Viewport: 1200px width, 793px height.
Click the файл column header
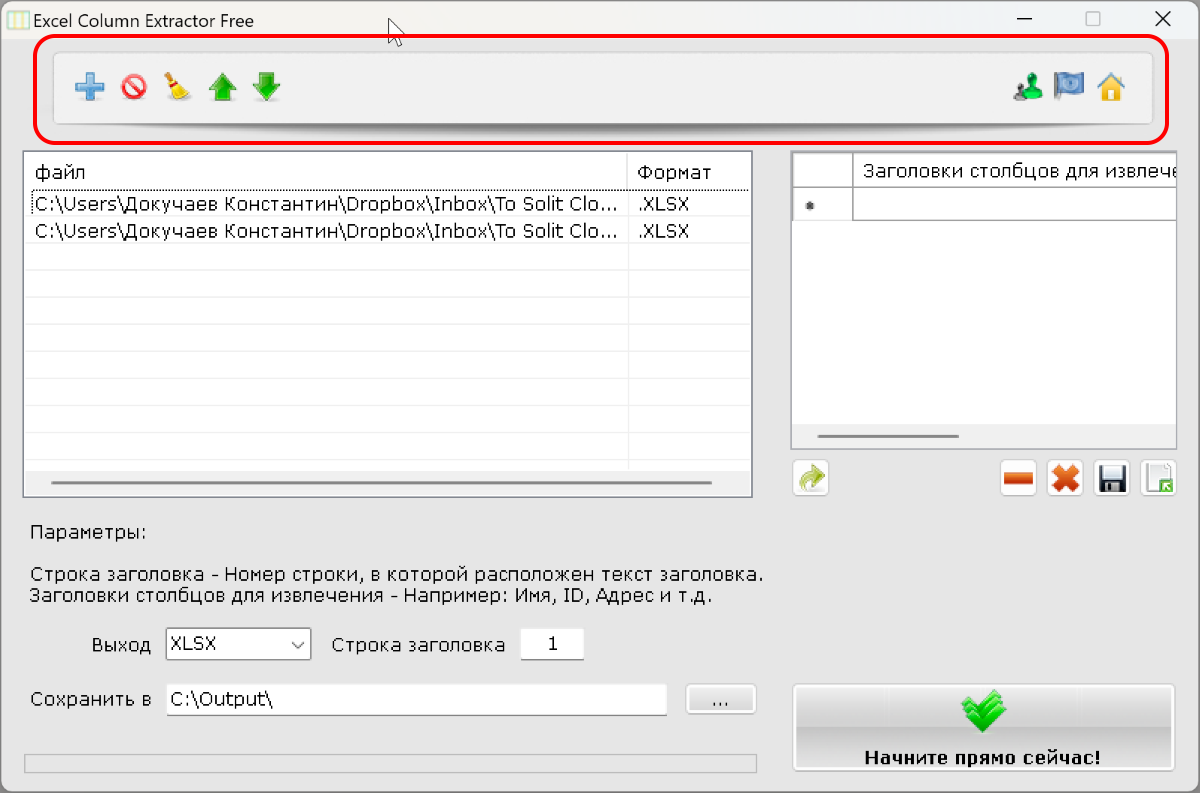tap(326, 172)
